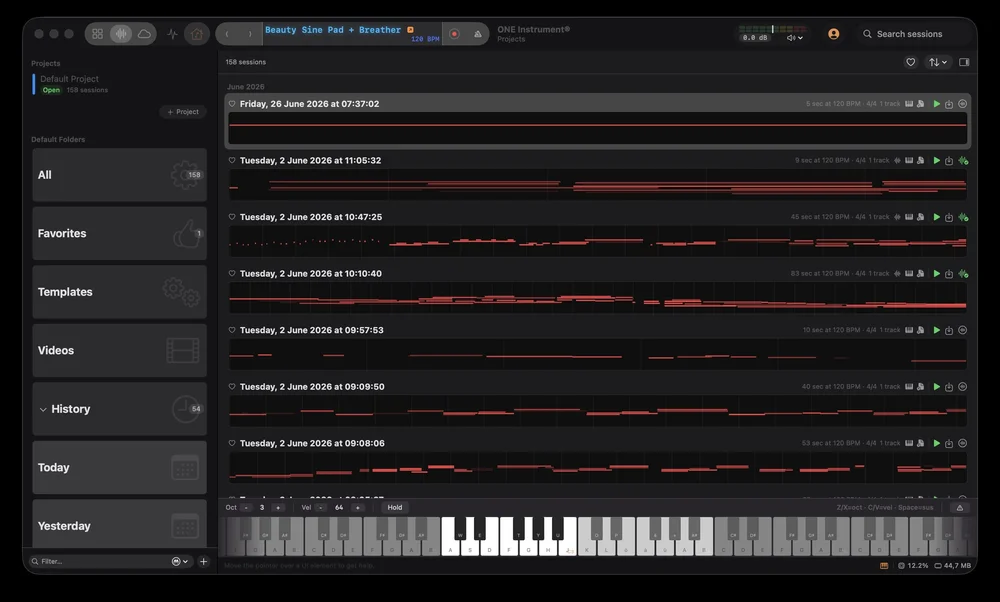Screen dimensions: 1000x602
Task: Play the Tuesday 2 June 11:05:32 session
Action: pos(936,161)
